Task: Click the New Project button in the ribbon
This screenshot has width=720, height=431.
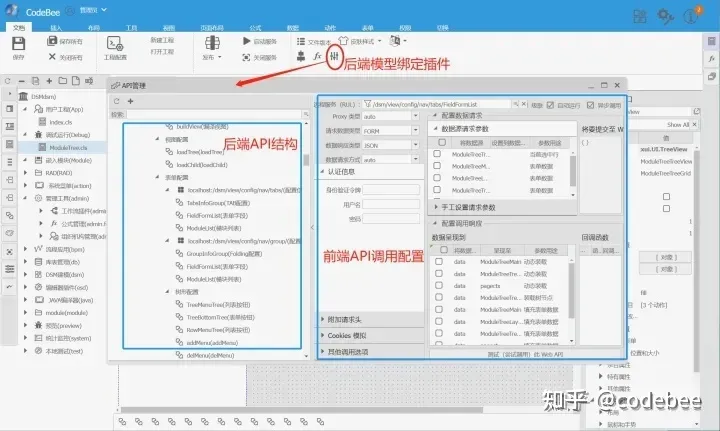Action: coord(162,40)
